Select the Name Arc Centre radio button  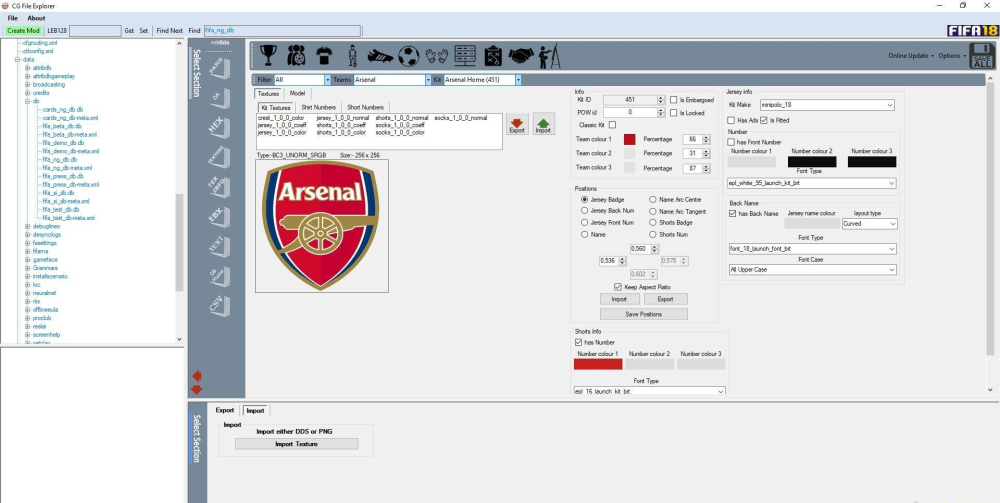coord(652,200)
